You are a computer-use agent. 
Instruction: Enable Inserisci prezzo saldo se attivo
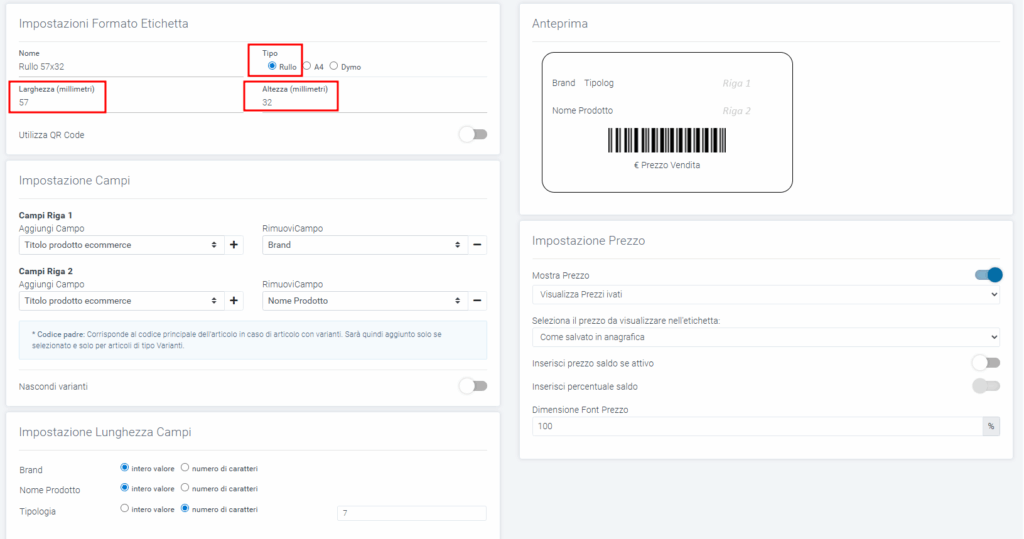point(986,362)
